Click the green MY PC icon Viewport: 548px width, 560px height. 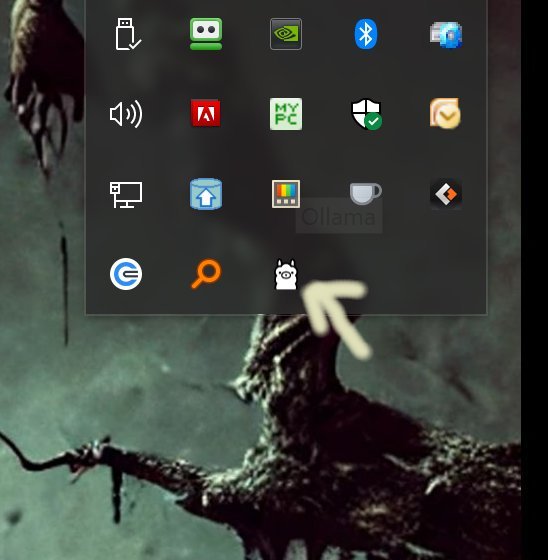point(286,114)
